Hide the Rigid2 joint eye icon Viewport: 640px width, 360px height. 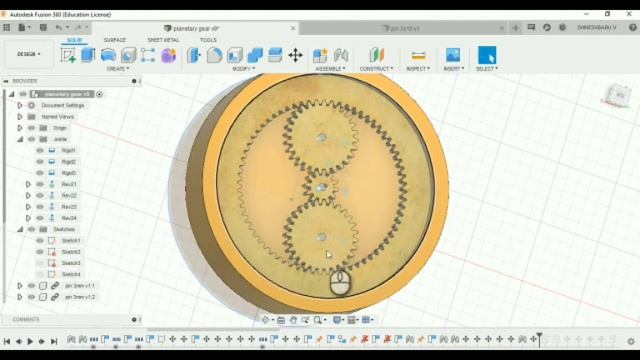[x=40, y=162]
